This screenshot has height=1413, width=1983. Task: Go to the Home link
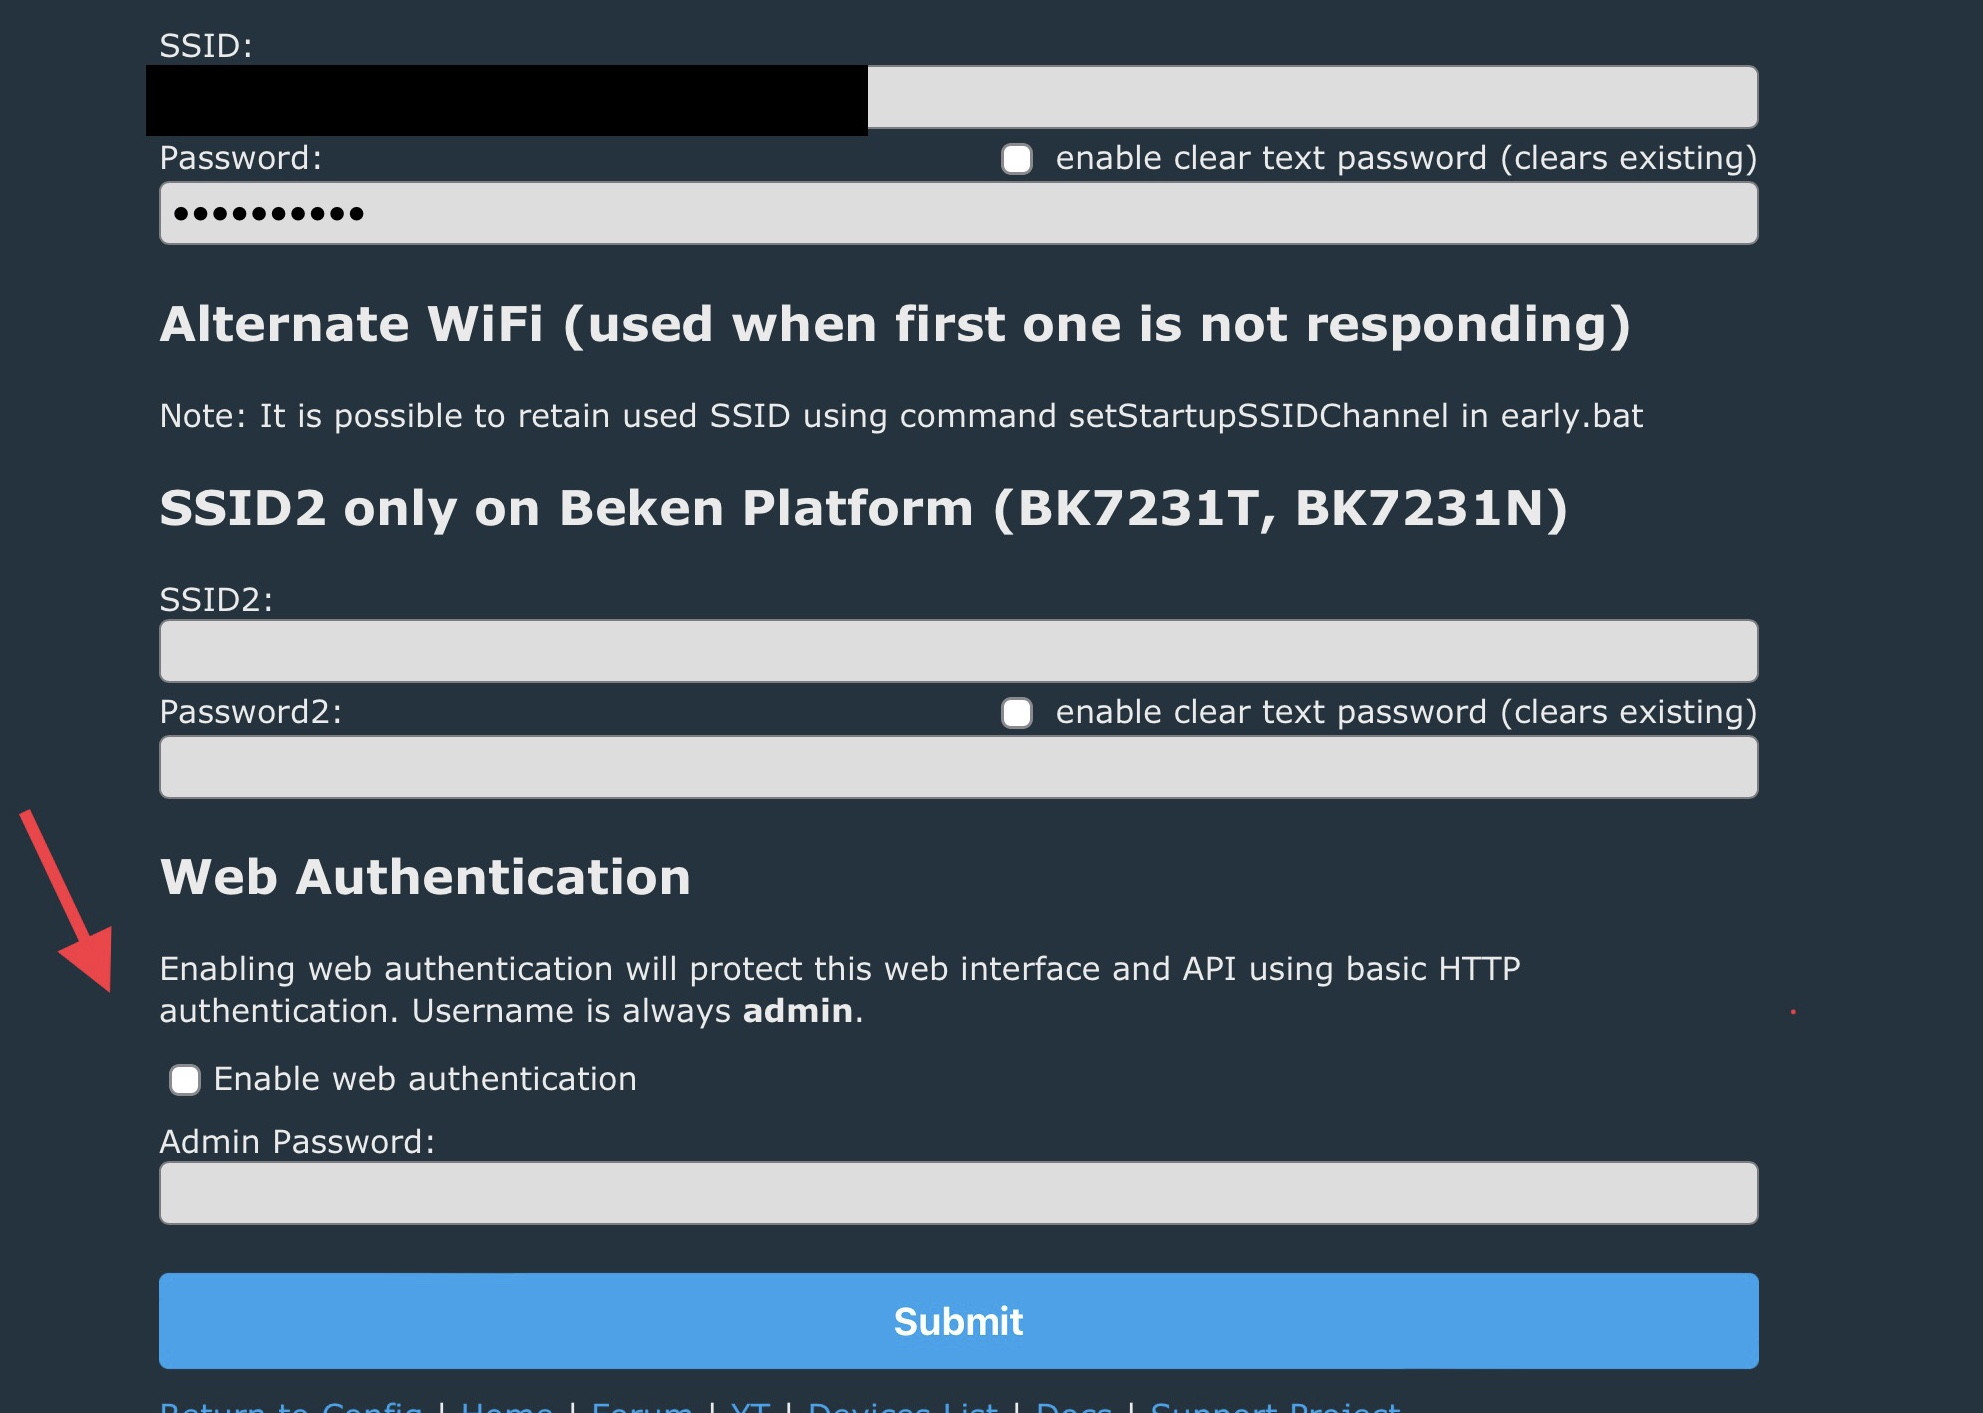click(x=506, y=1406)
